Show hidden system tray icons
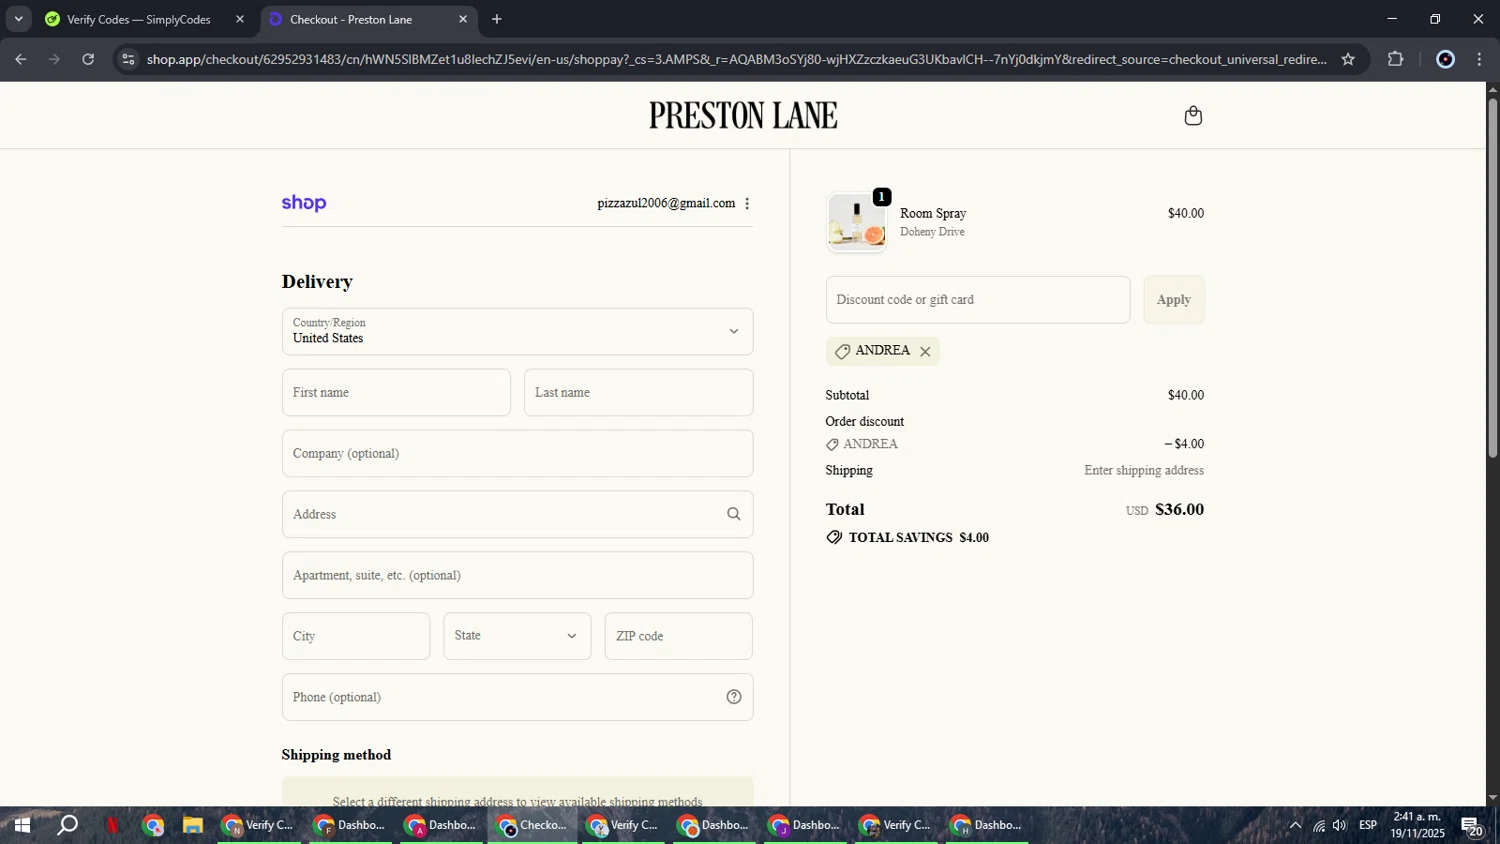1500x844 pixels. pos(1295,826)
